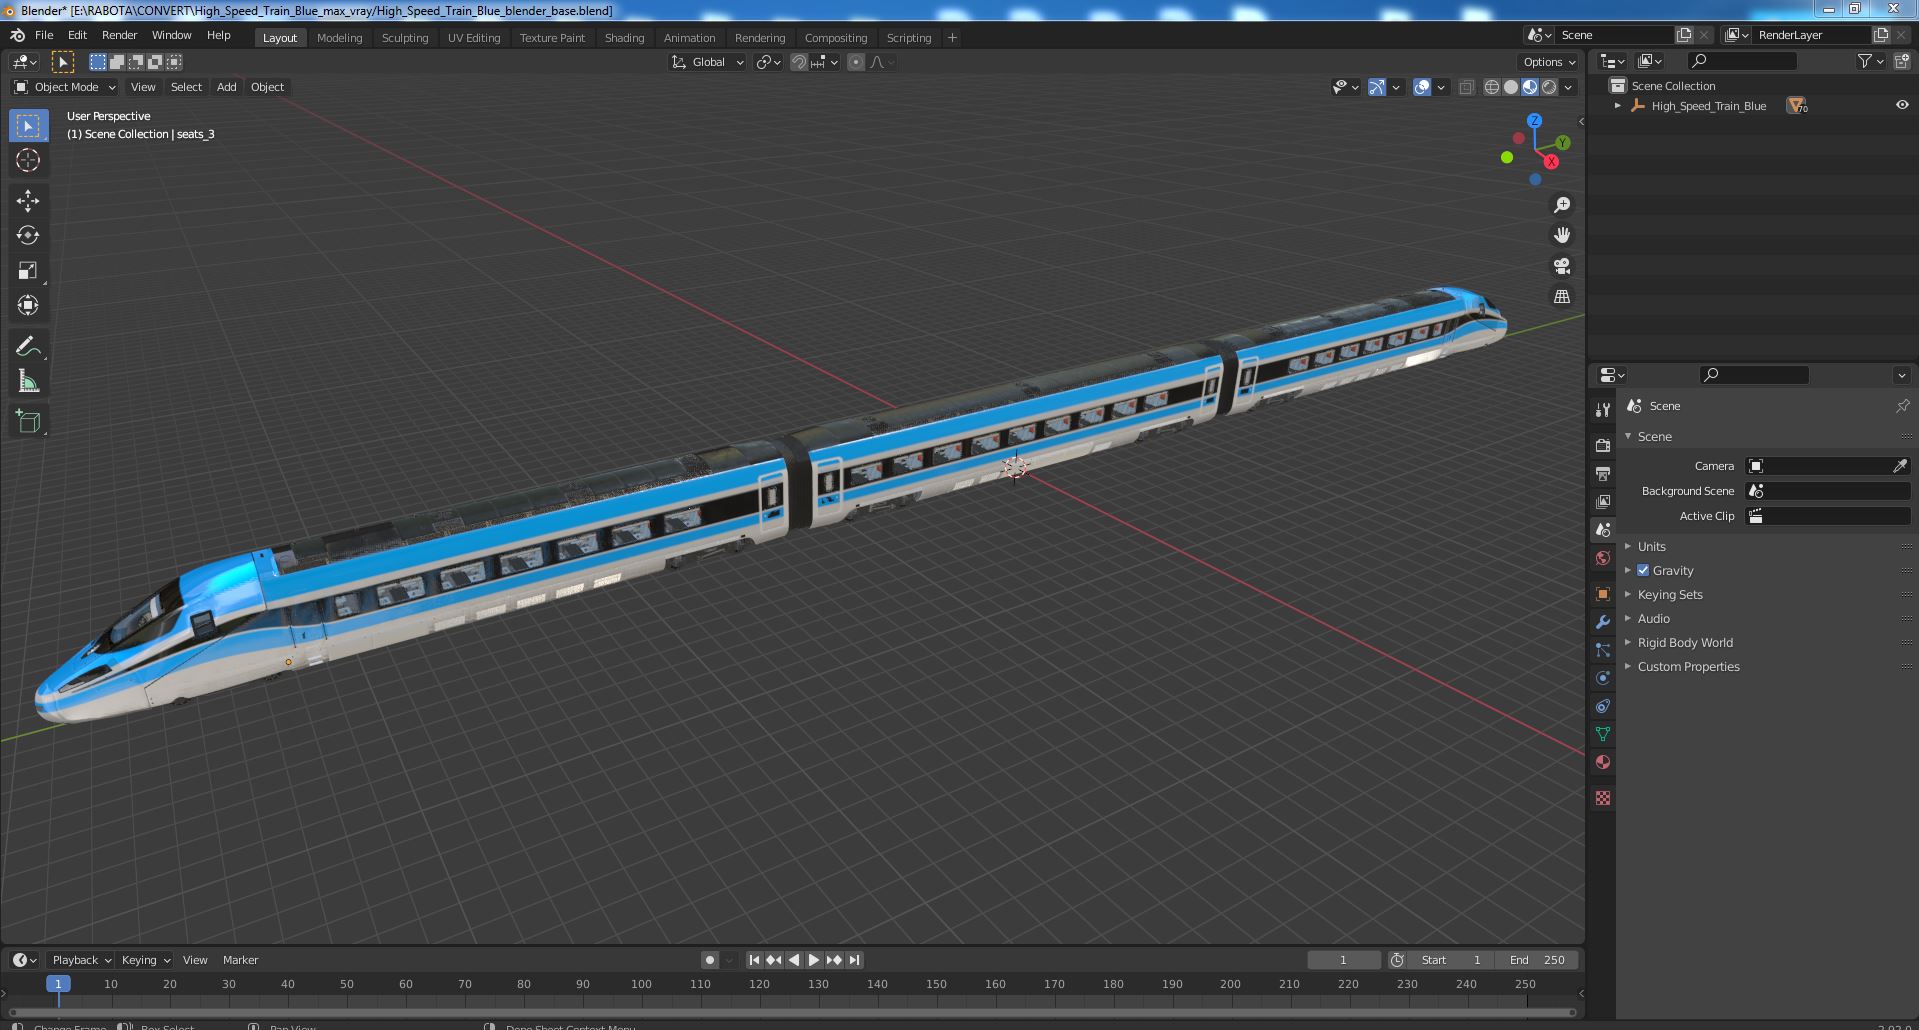This screenshot has width=1919, height=1030.
Task: Open the Playback dropdown
Action: tap(80, 960)
